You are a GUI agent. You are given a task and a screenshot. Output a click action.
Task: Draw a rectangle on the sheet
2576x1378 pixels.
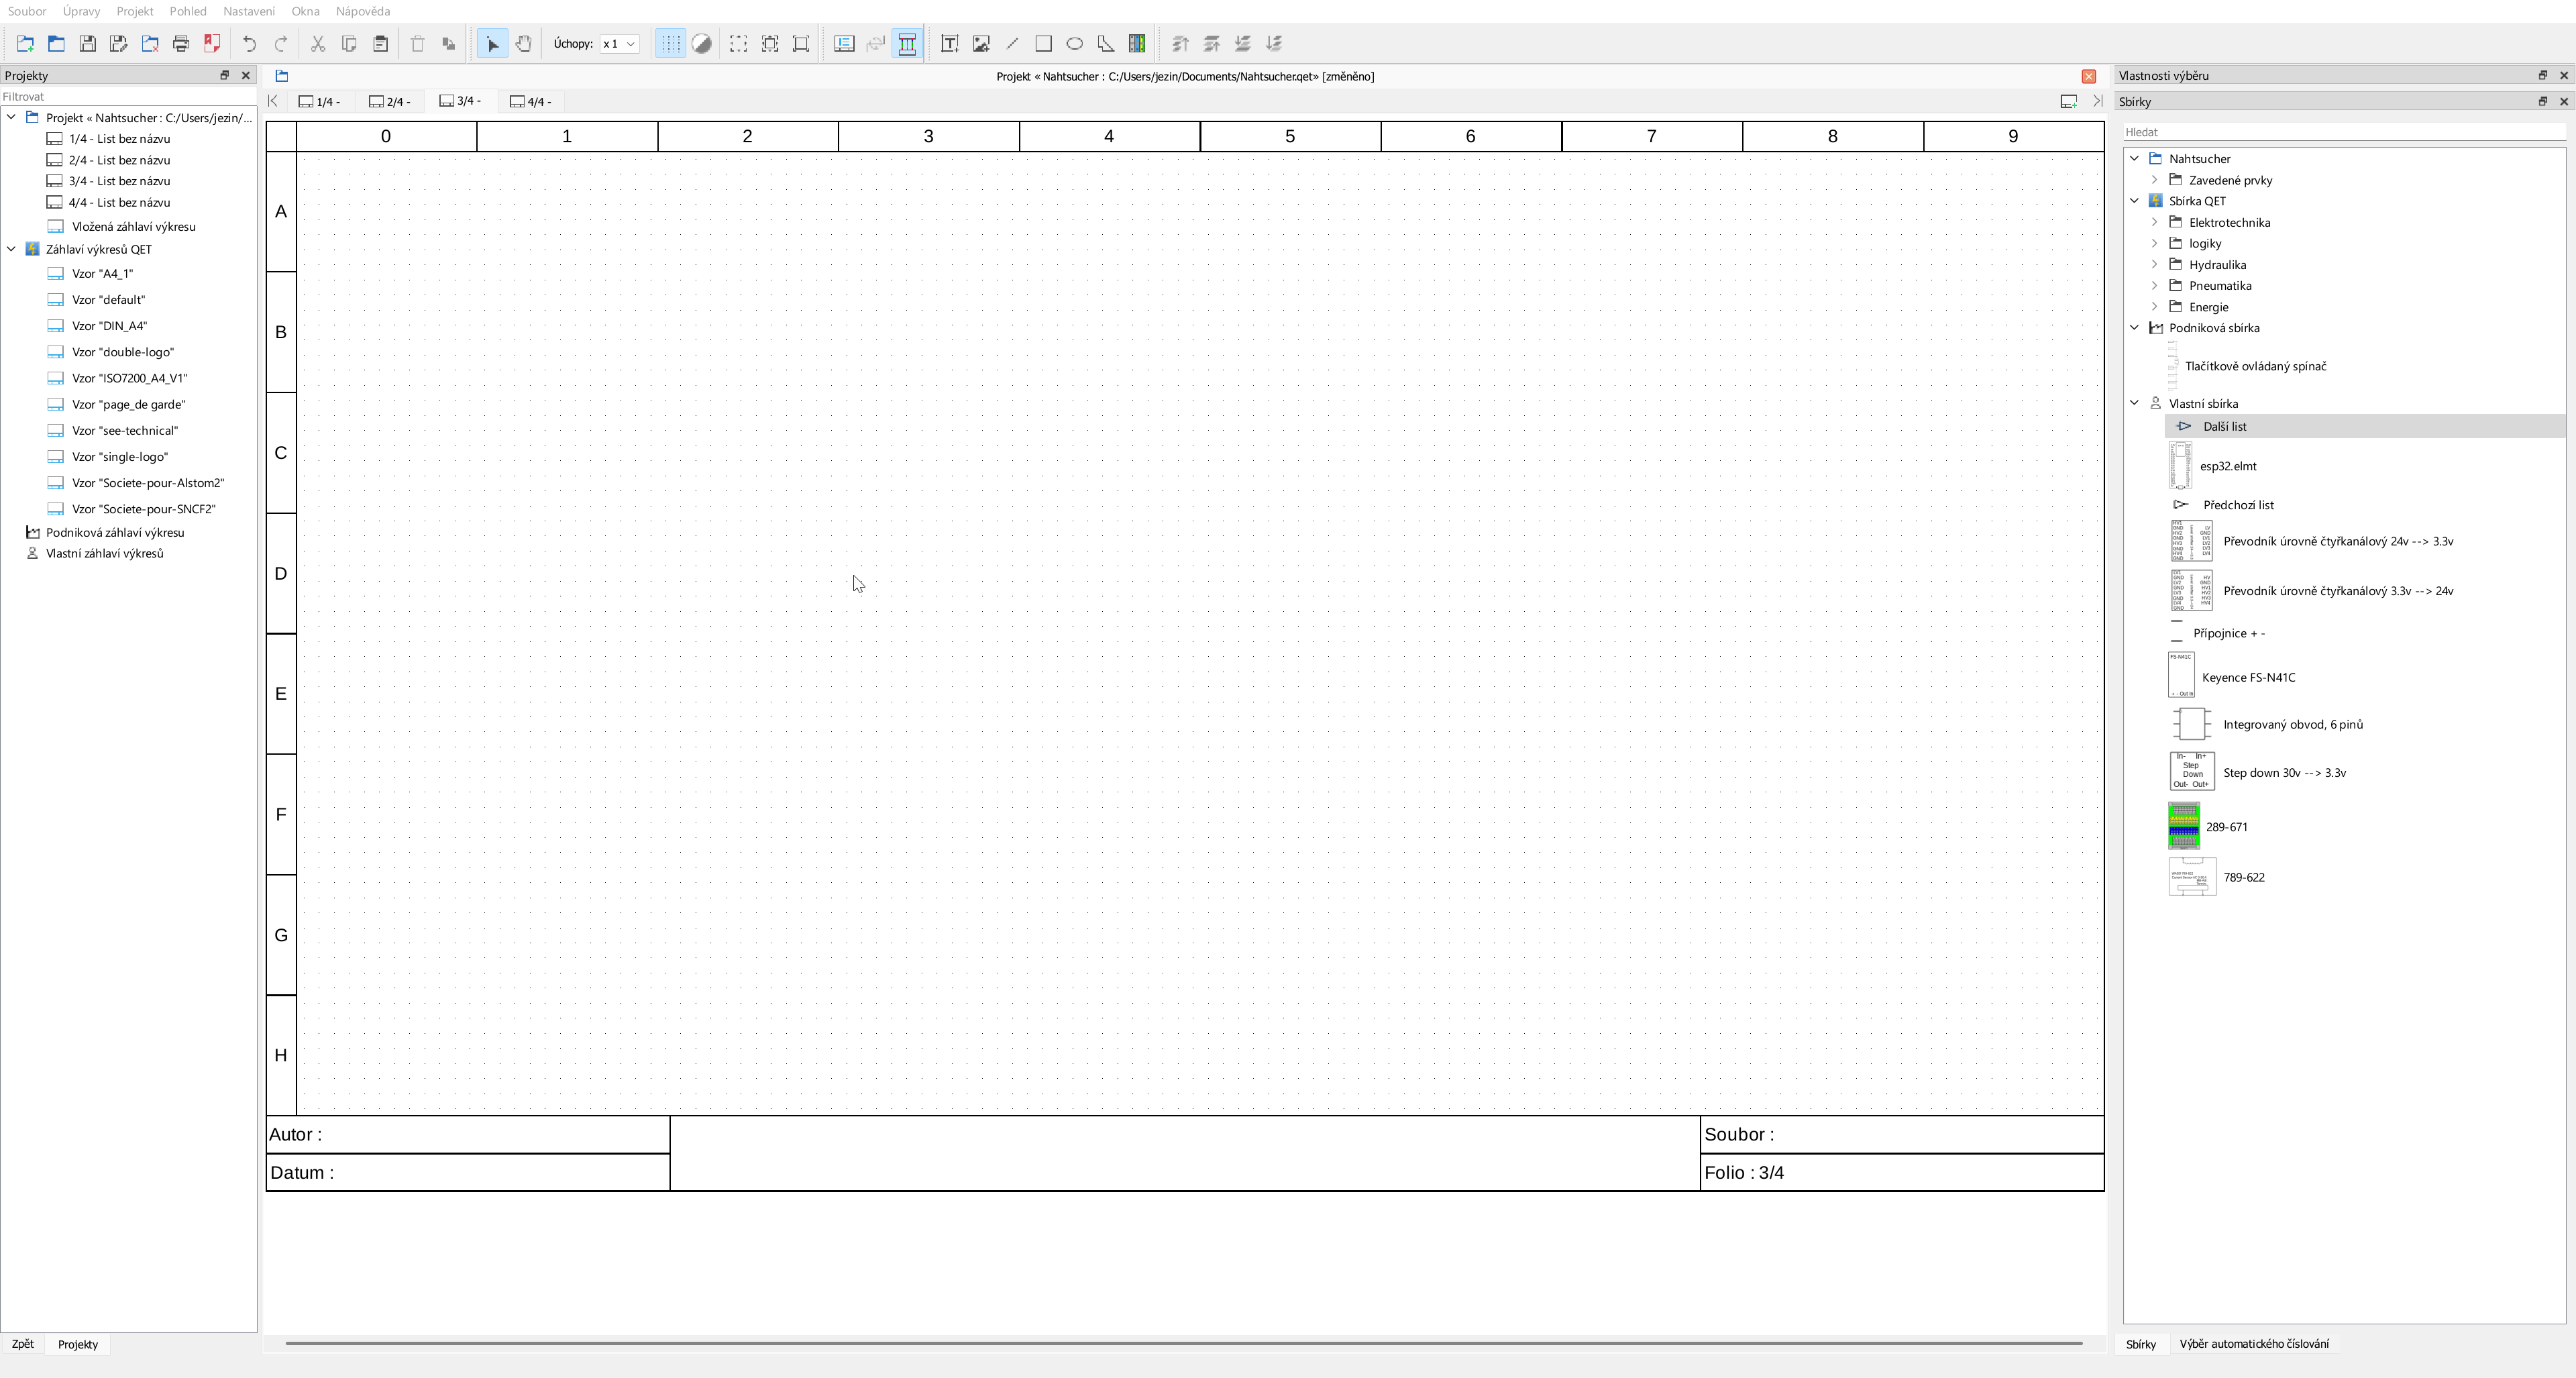(1044, 43)
